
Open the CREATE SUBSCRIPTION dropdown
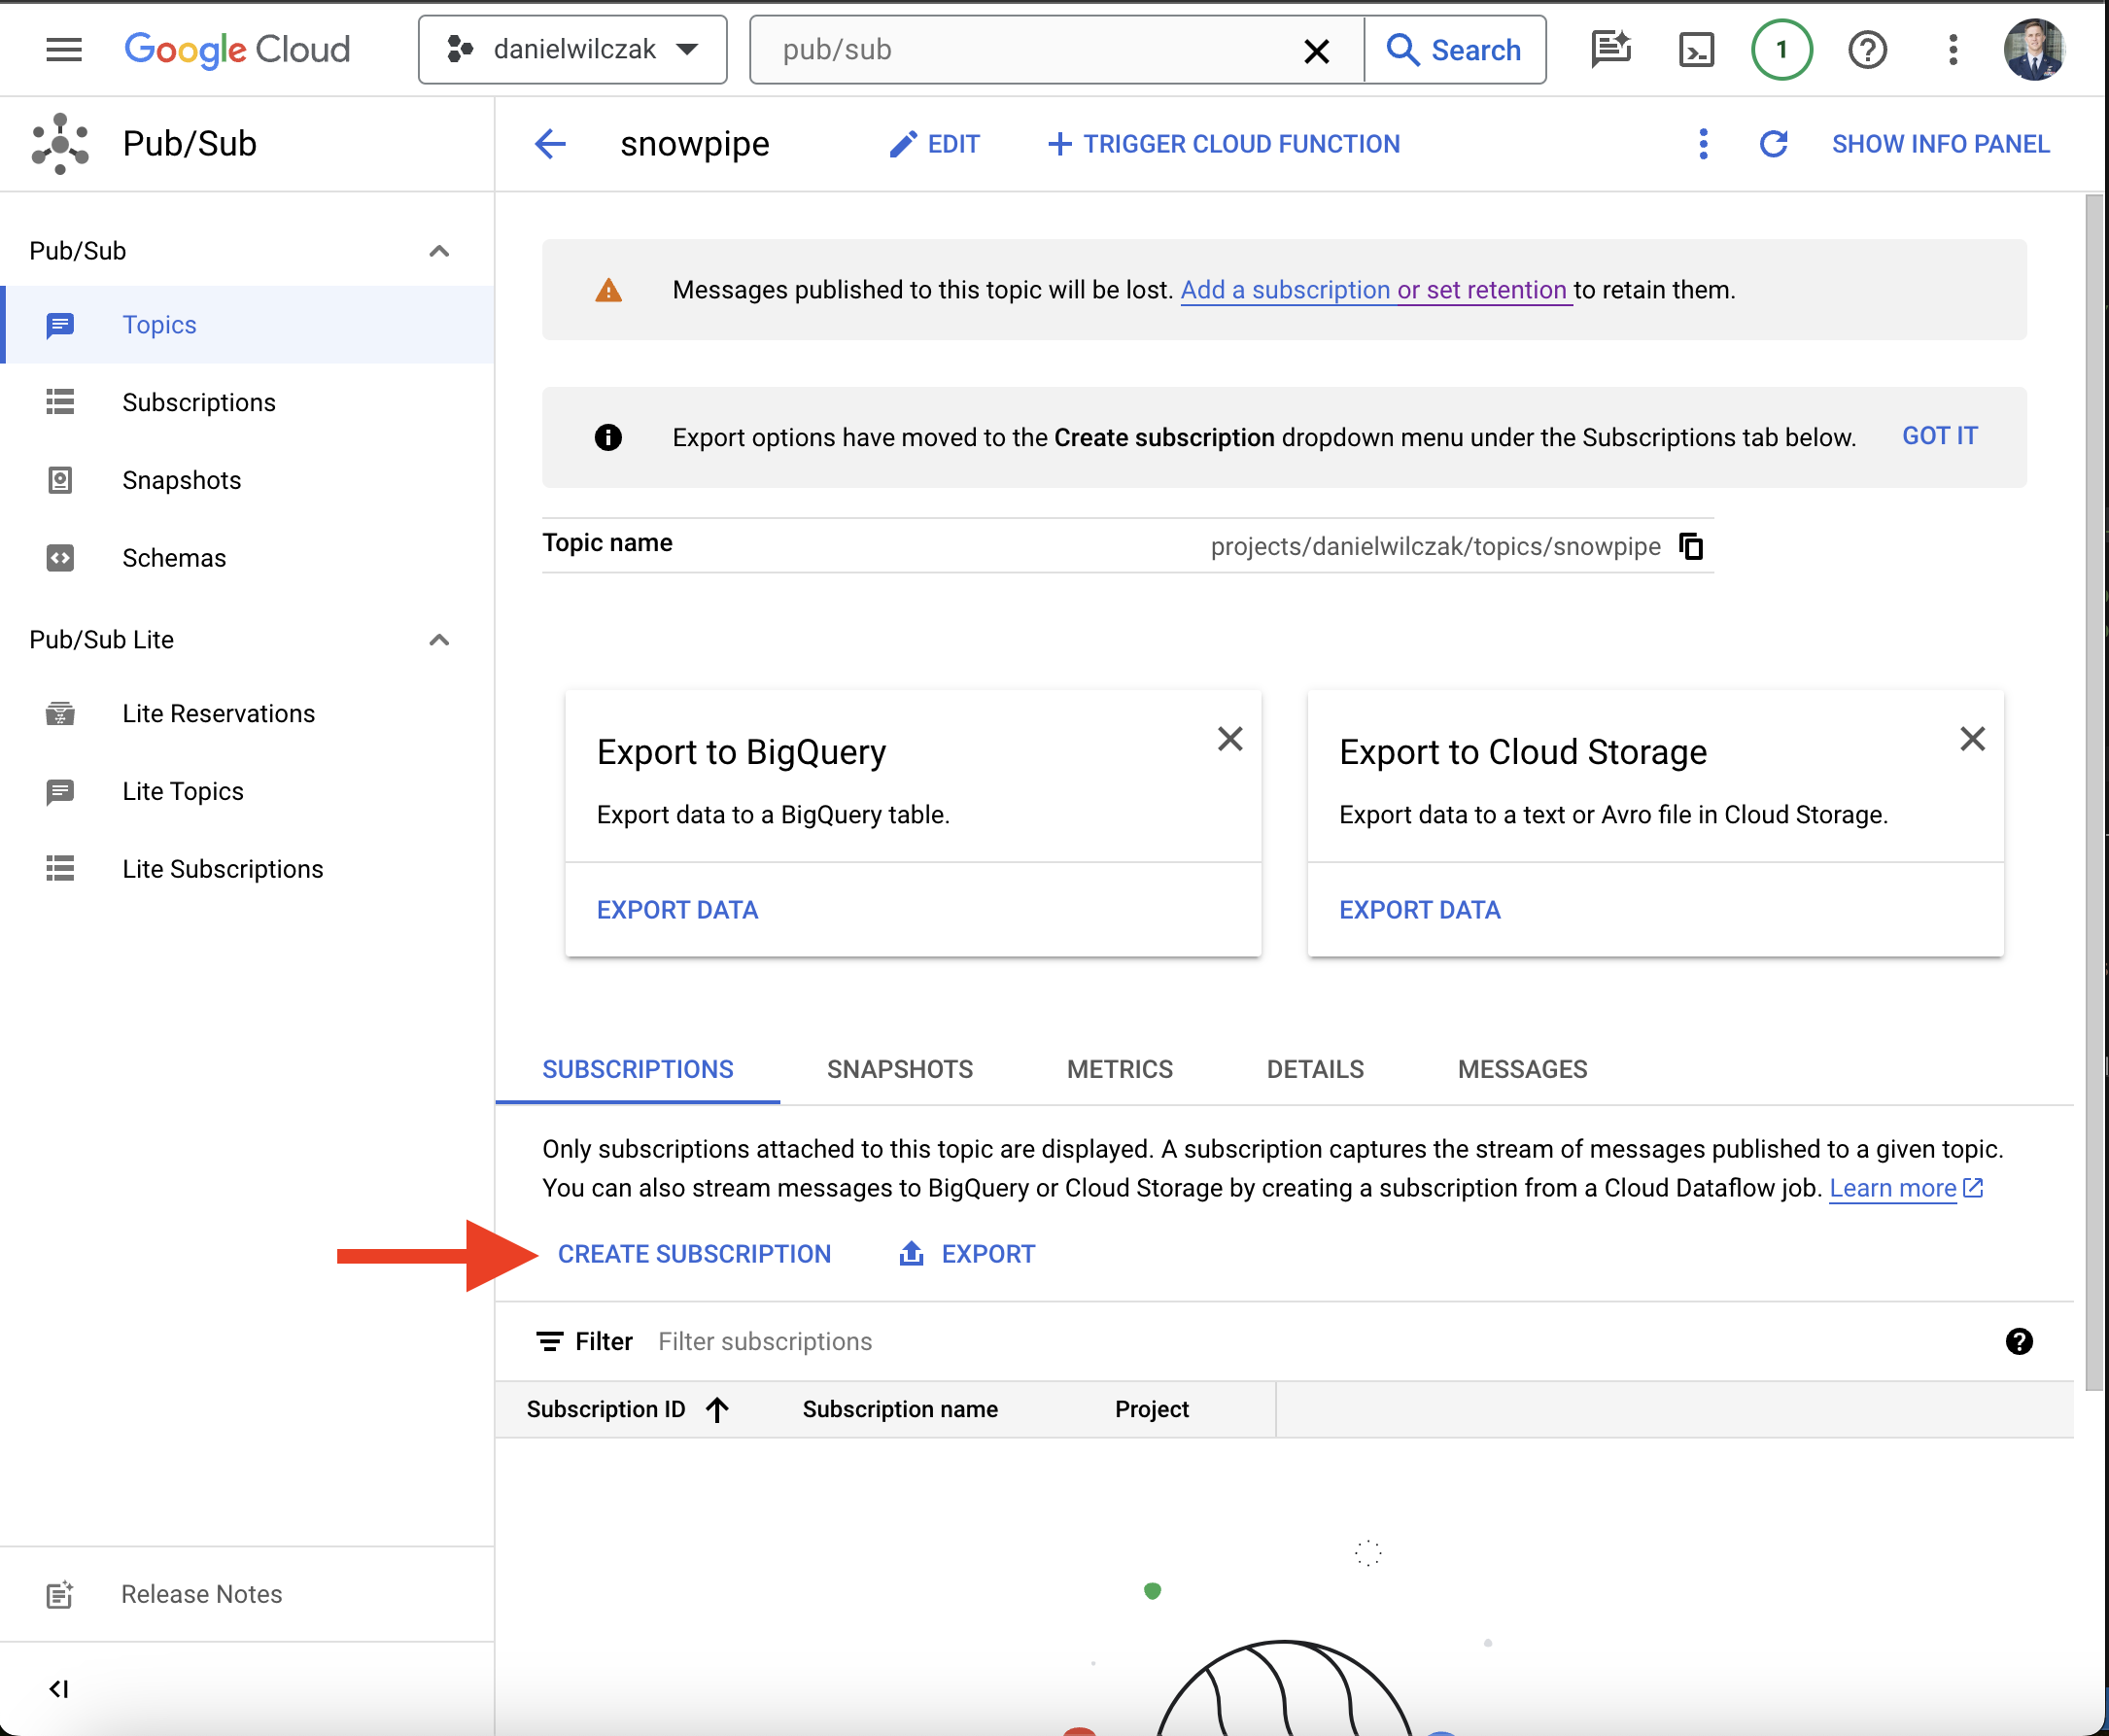[694, 1254]
